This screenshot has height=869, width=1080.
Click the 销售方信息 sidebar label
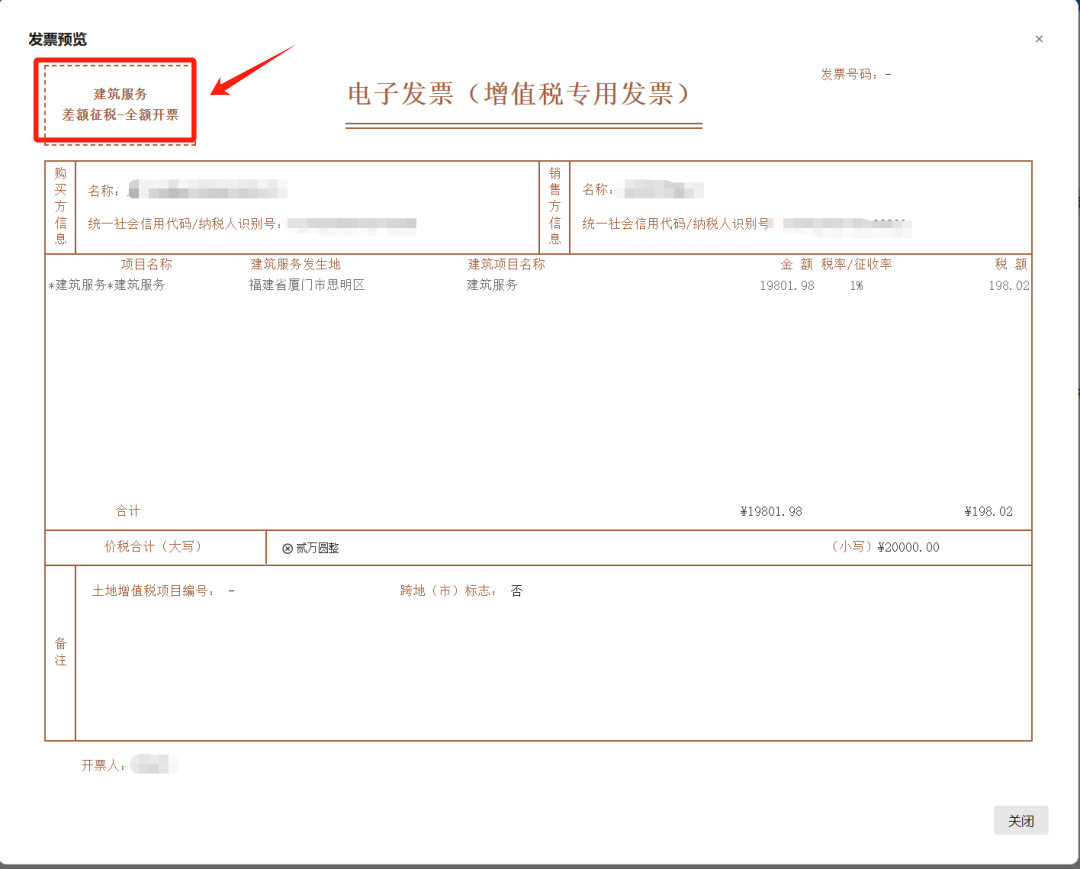click(x=556, y=204)
